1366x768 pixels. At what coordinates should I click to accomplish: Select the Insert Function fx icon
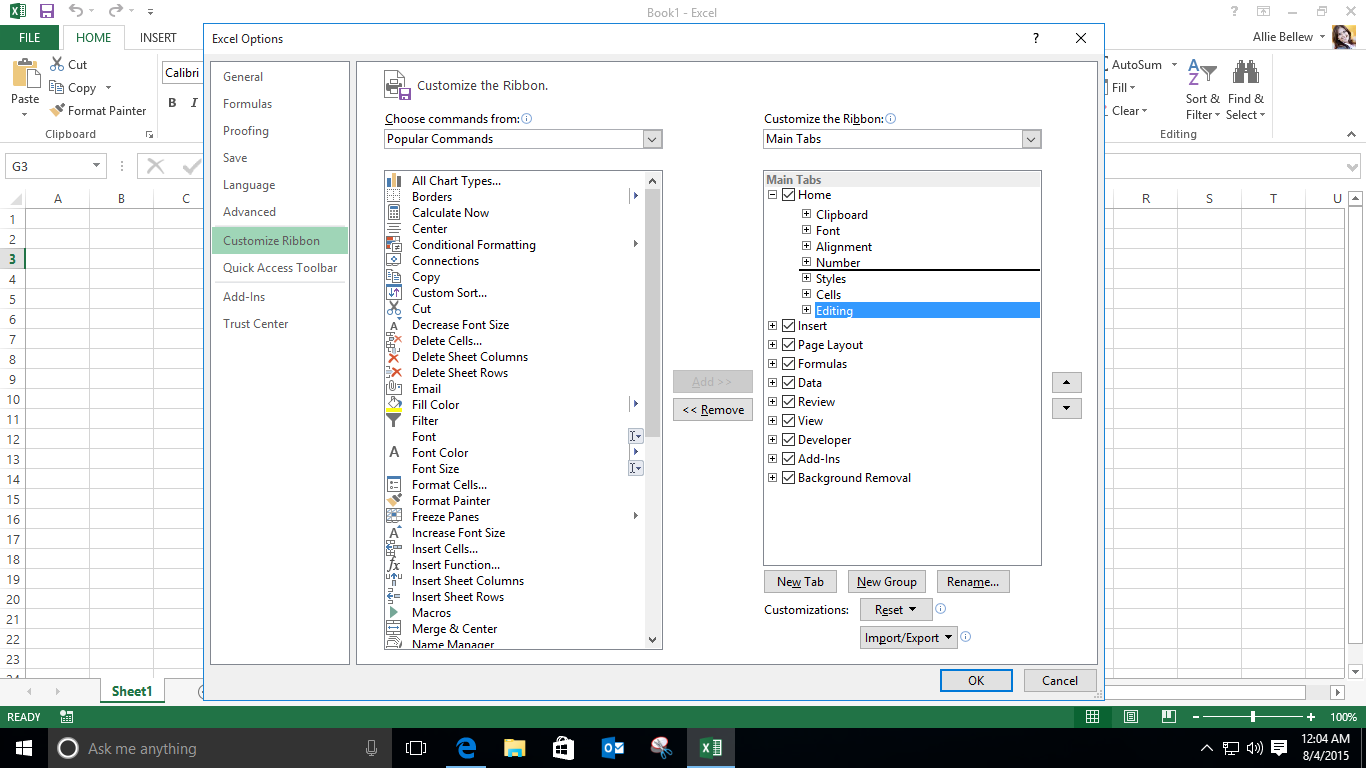pyautogui.click(x=394, y=565)
